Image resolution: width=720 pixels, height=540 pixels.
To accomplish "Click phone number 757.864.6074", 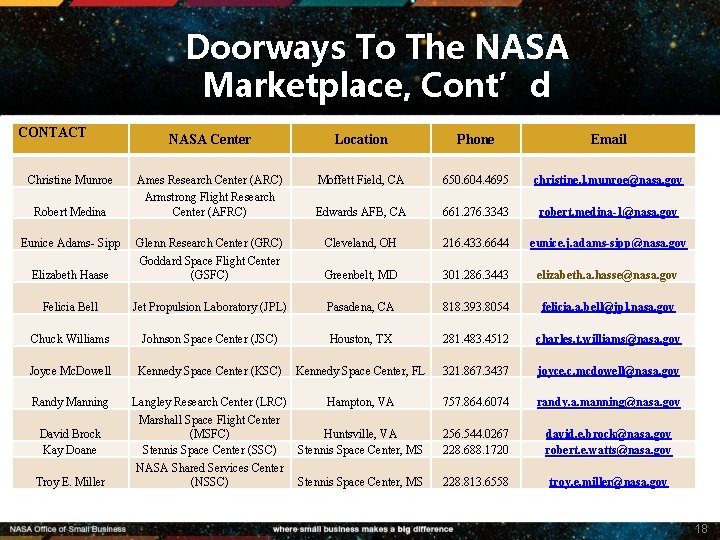I will pyautogui.click(x=475, y=402).
